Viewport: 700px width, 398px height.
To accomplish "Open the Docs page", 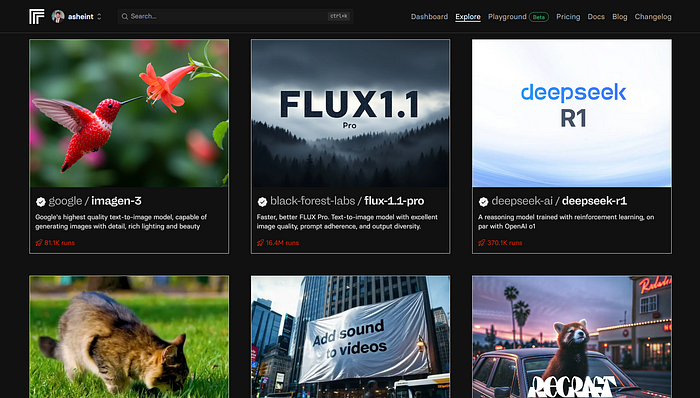I will [x=596, y=17].
